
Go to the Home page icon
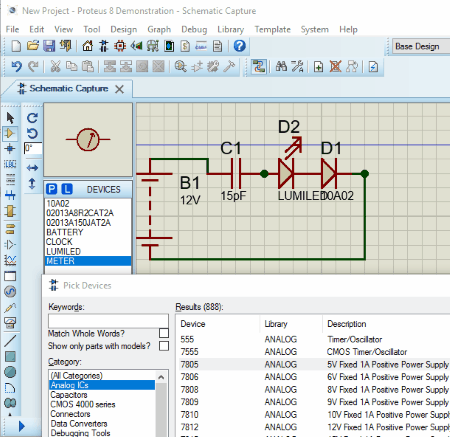[87, 46]
